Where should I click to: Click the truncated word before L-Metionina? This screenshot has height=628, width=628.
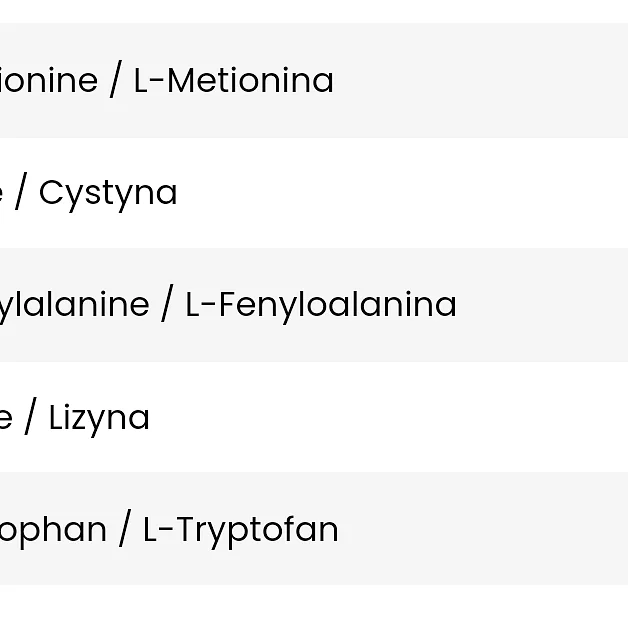[x=48, y=80]
